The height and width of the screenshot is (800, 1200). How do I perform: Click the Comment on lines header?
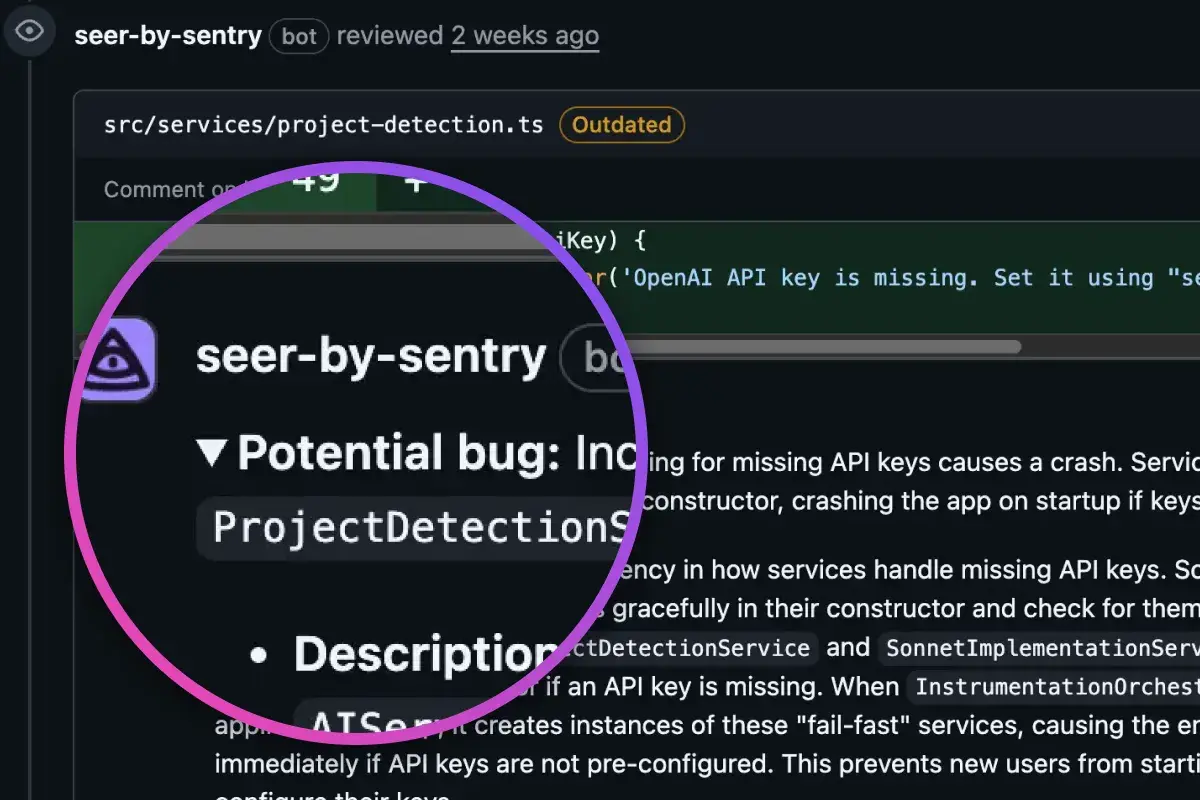click(172, 188)
